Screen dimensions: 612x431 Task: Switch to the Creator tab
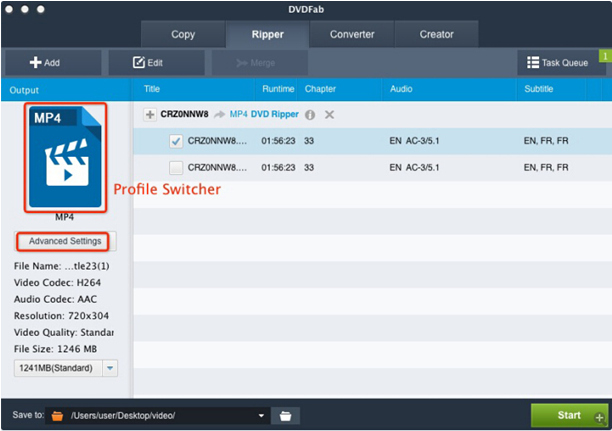437,34
